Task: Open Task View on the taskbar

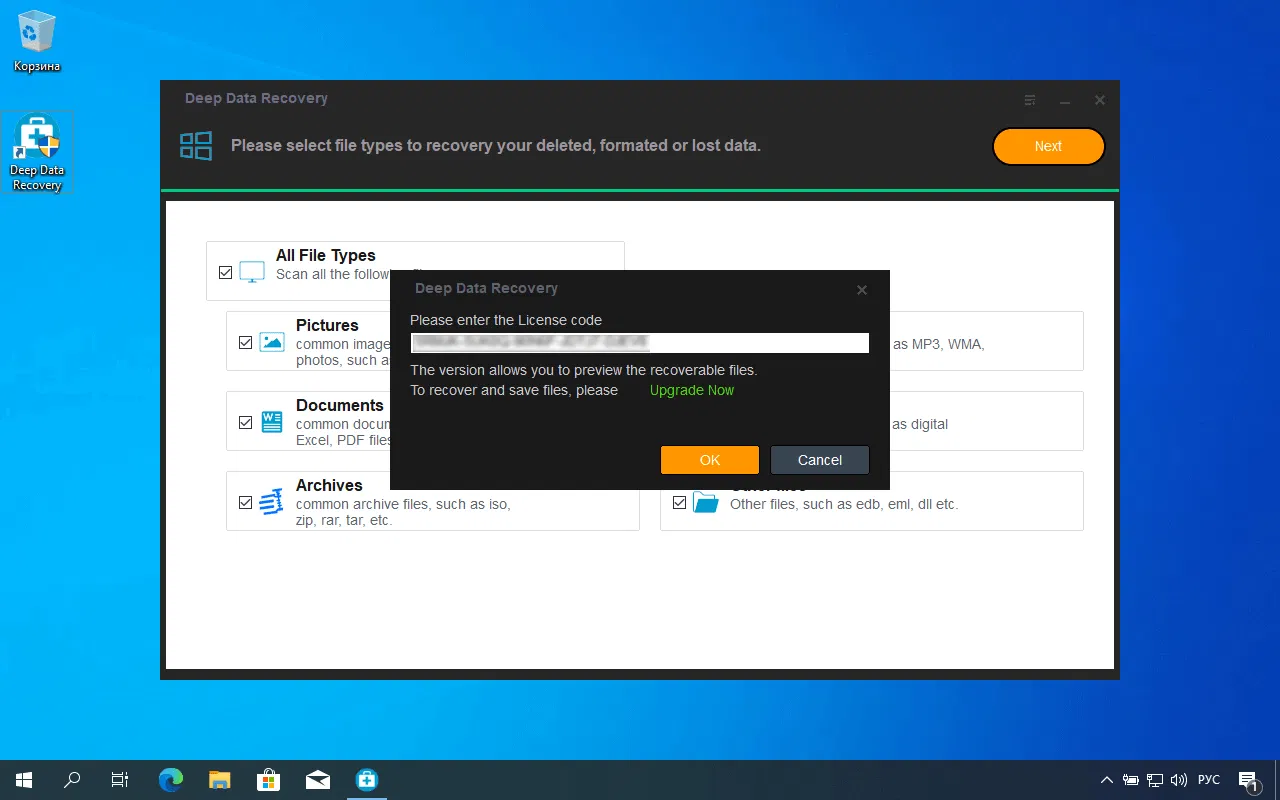Action: click(120, 780)
